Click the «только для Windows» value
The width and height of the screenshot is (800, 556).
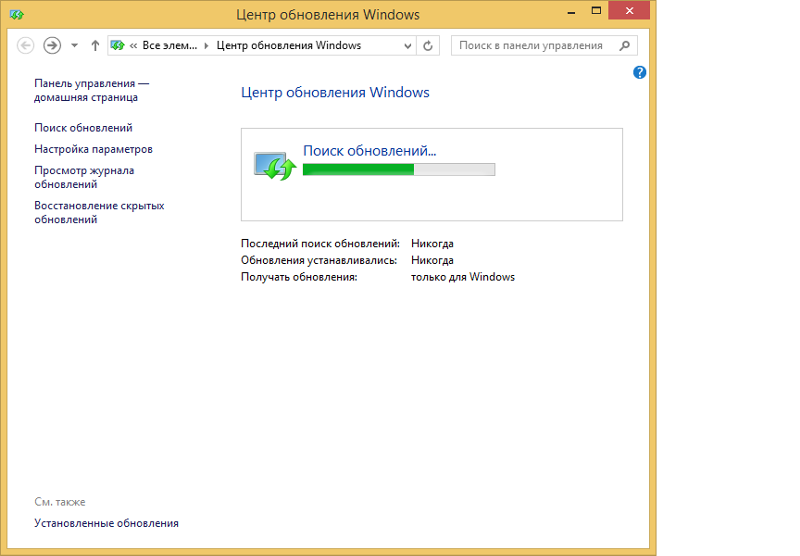tap(463, 277)
